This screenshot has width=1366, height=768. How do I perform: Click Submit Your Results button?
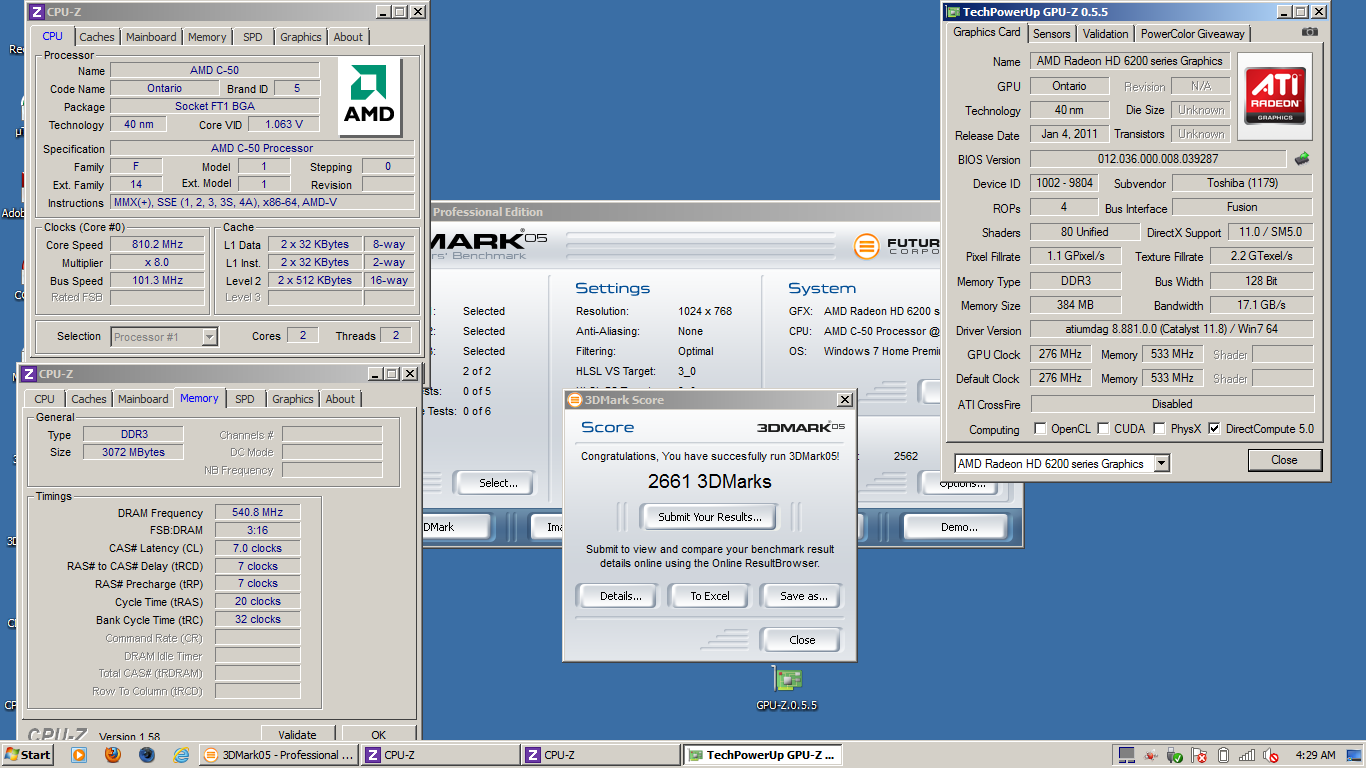710,517
